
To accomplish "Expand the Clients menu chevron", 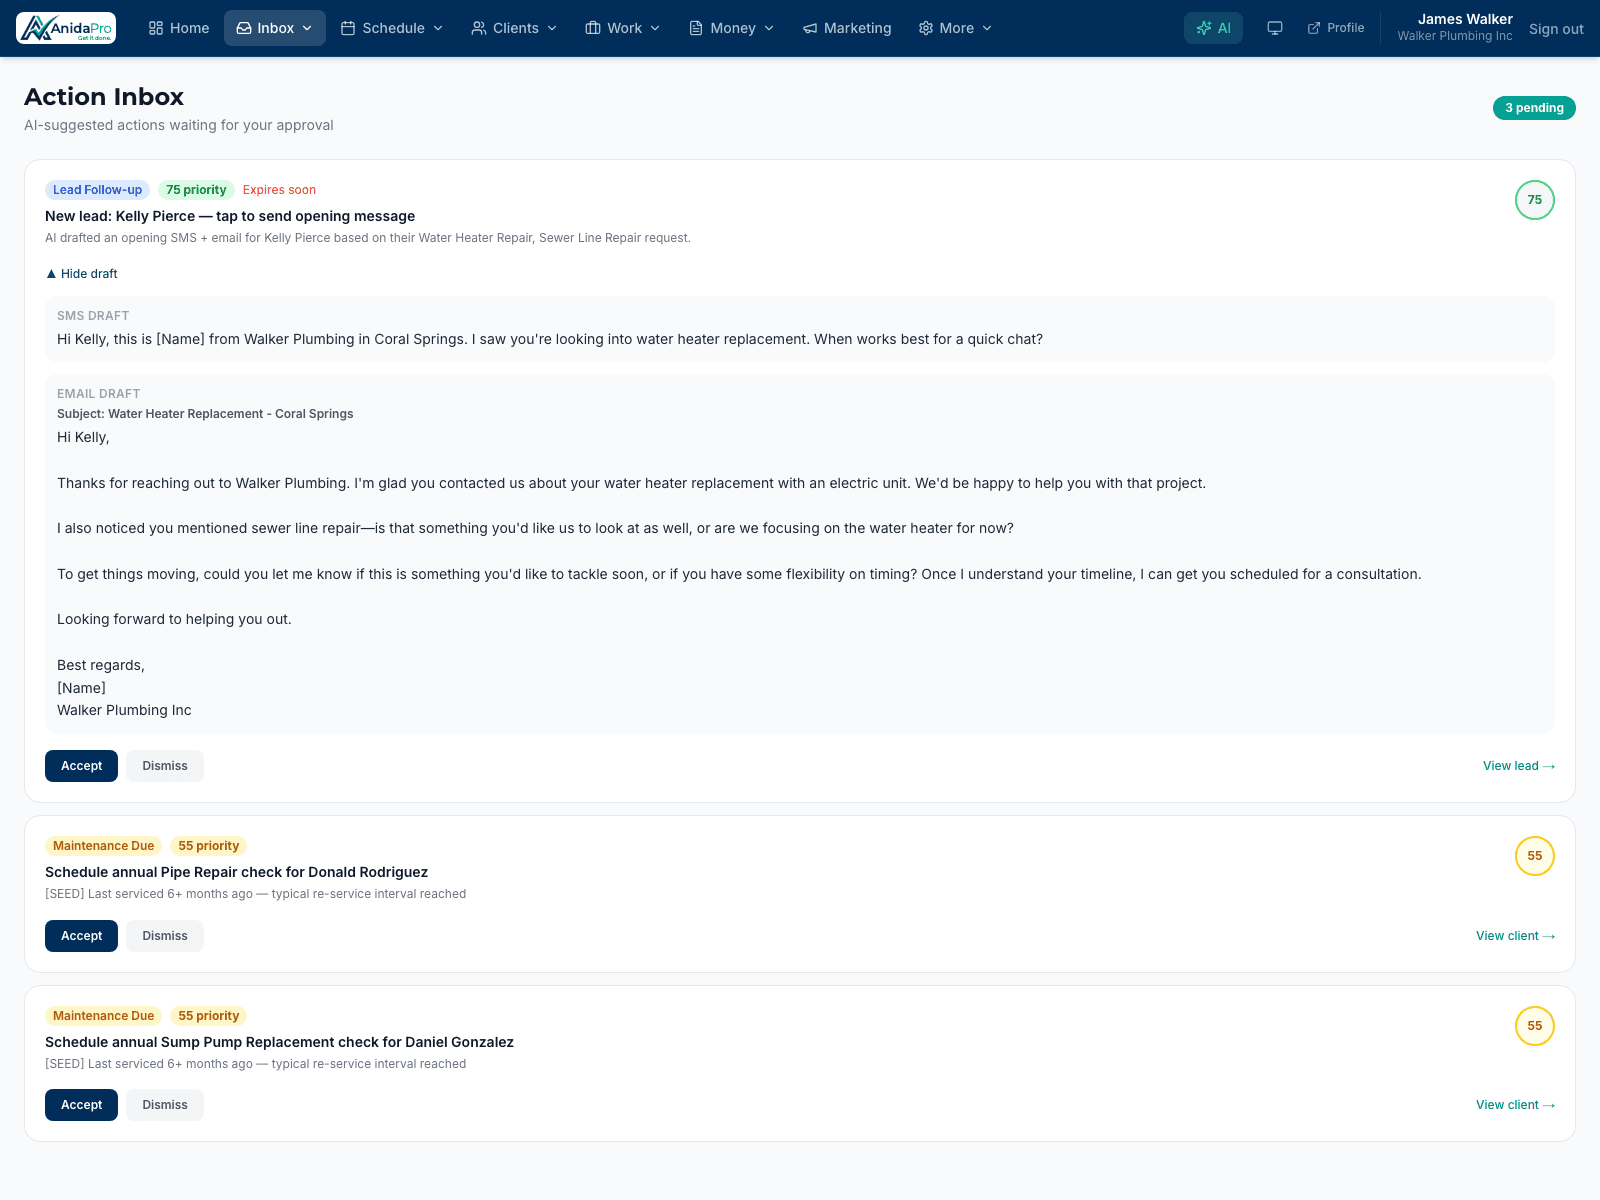I will coord(552,28).
